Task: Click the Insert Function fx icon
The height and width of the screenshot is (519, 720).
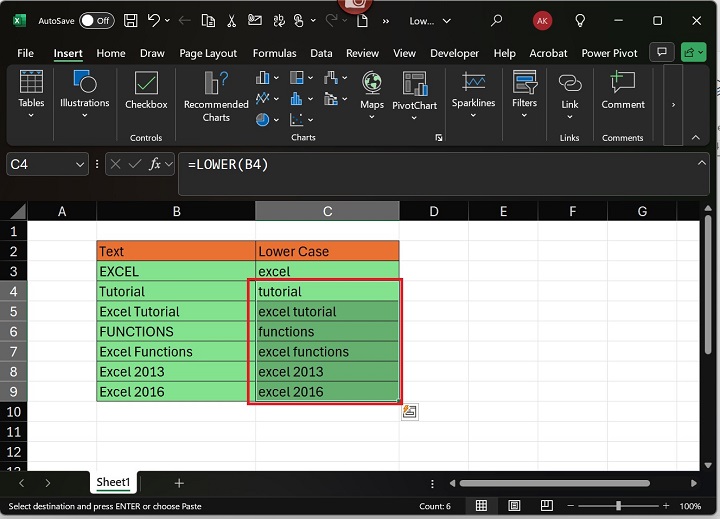Action: point(155,164)
